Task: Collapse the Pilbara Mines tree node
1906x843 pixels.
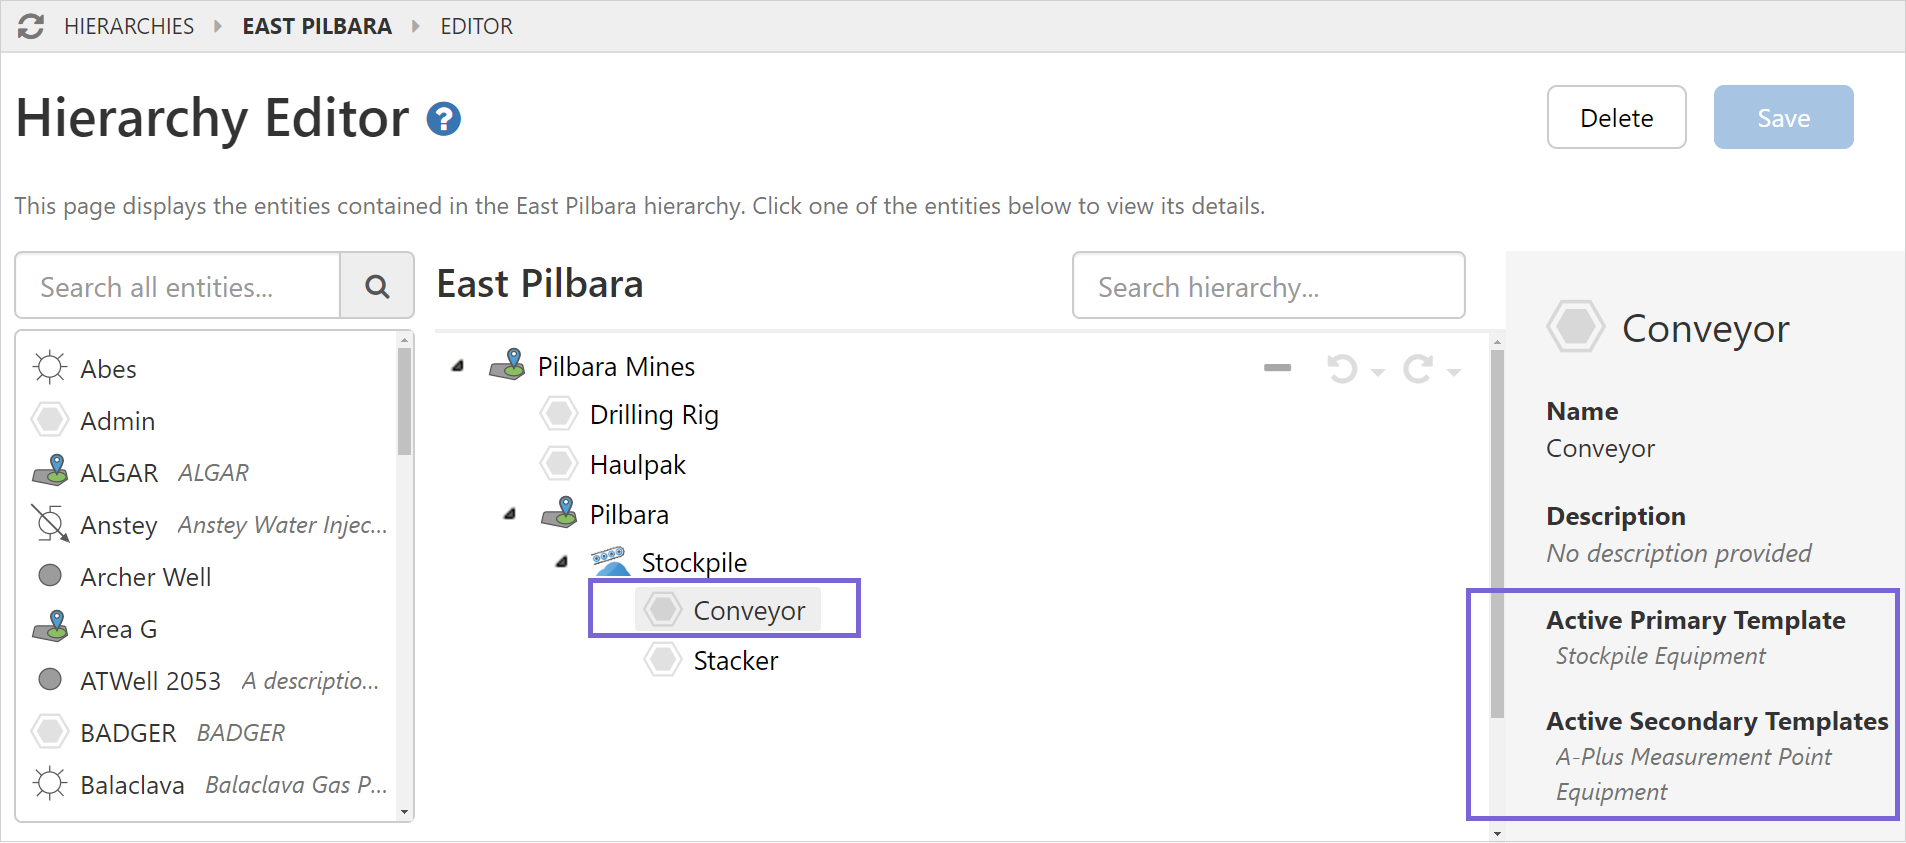Action: [x=458, y=366]
